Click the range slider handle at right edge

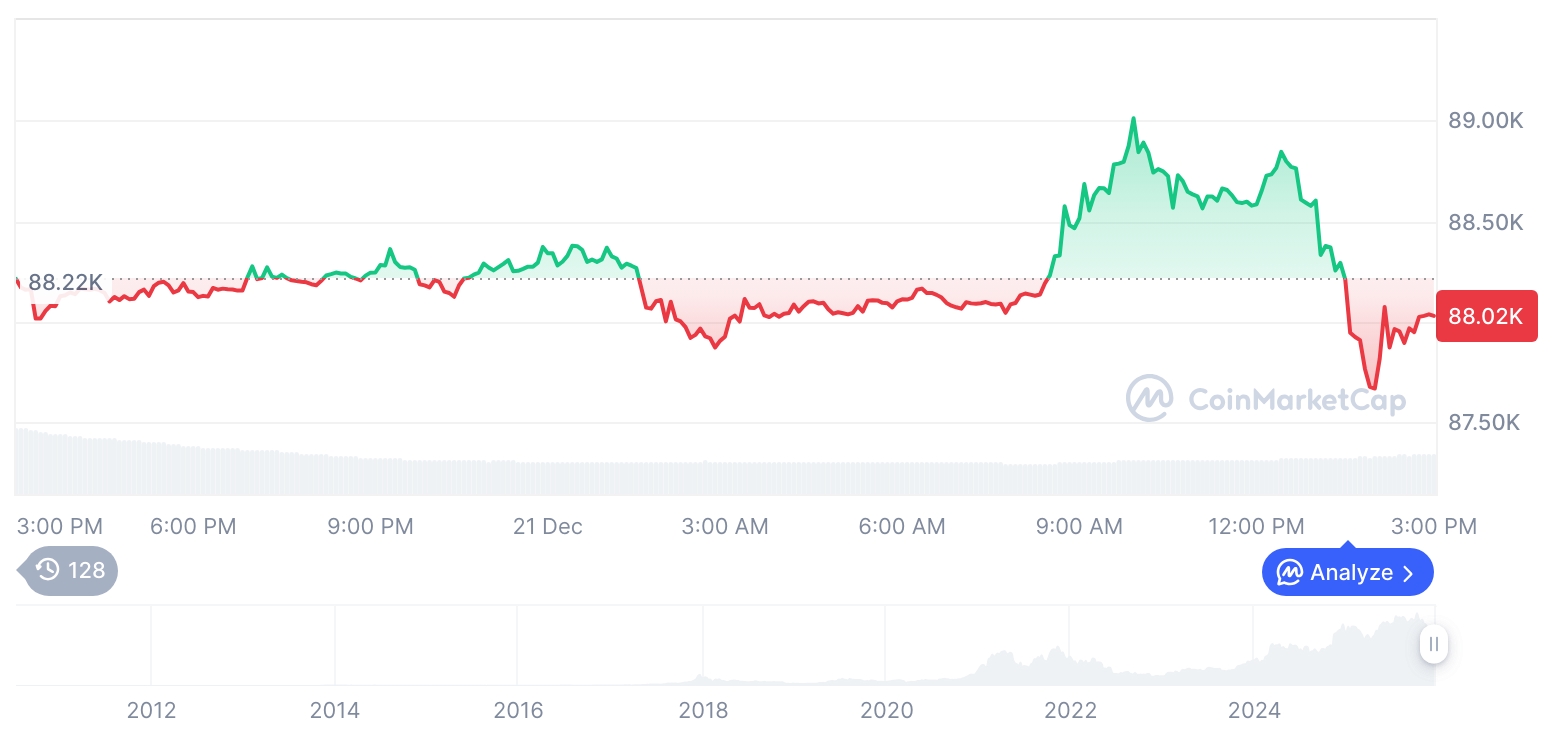pyautogui.click(x=1434, y=644)
